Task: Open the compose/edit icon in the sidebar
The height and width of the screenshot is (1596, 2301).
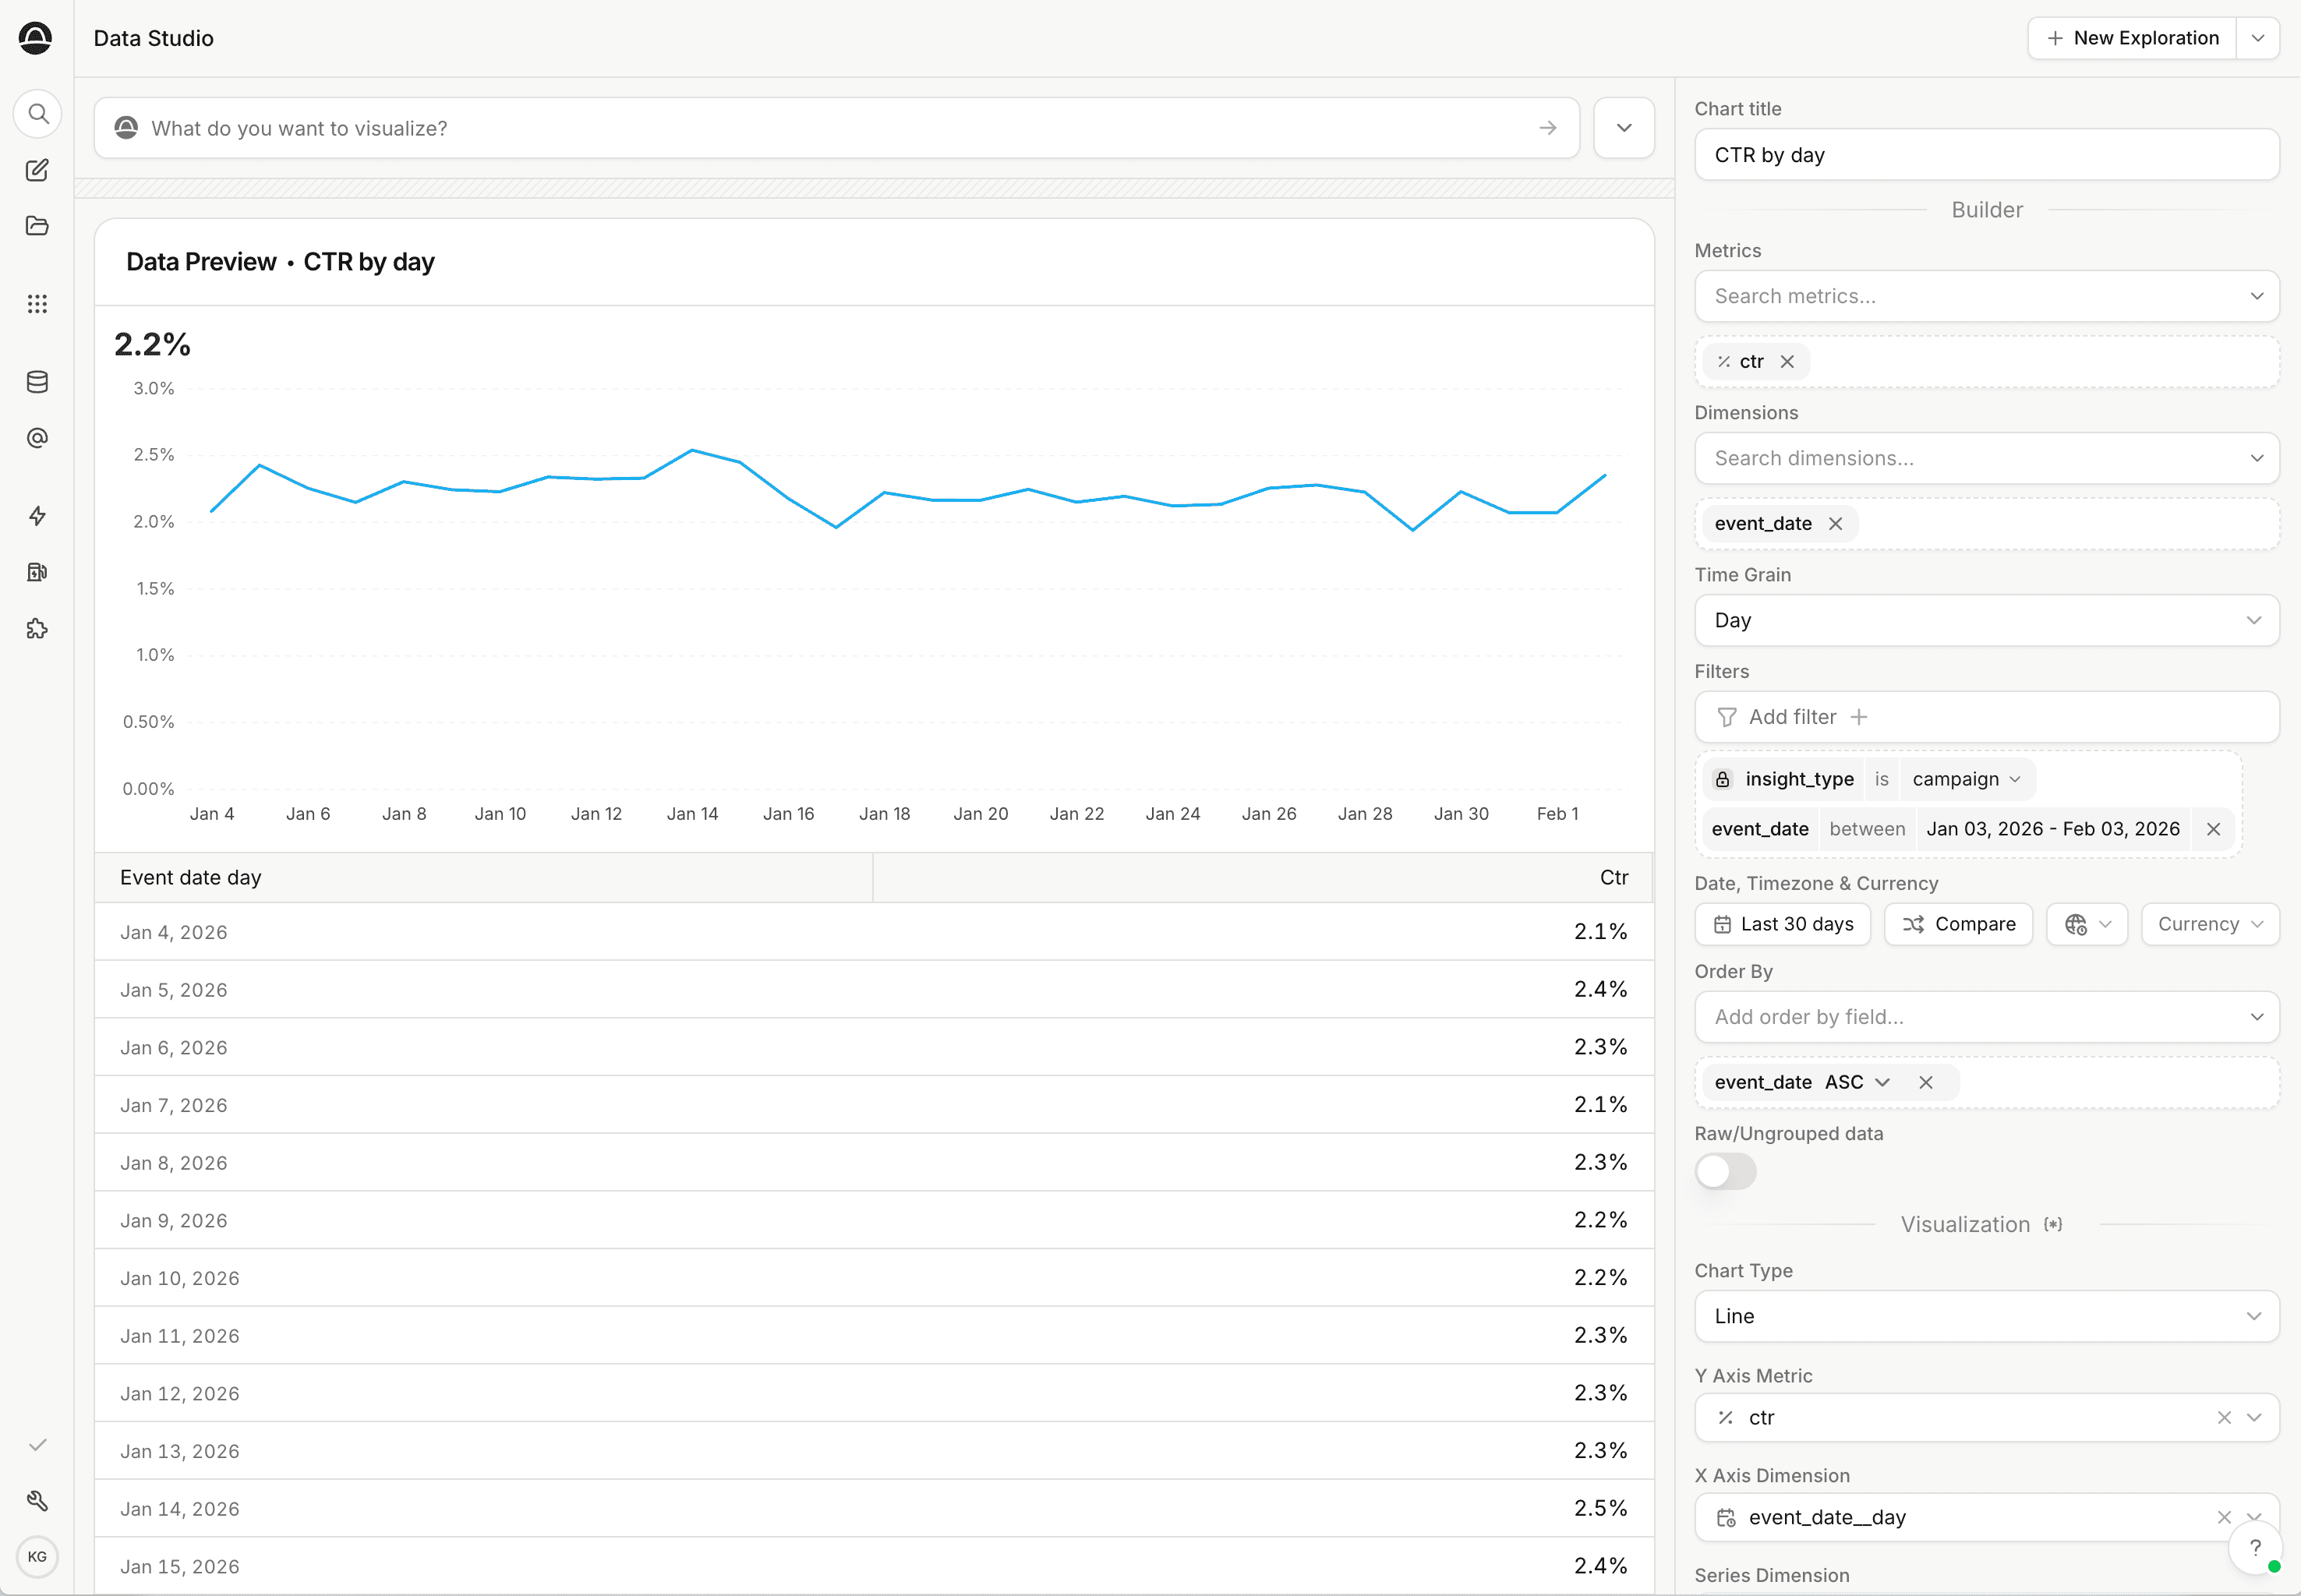Action: point(37,170)
